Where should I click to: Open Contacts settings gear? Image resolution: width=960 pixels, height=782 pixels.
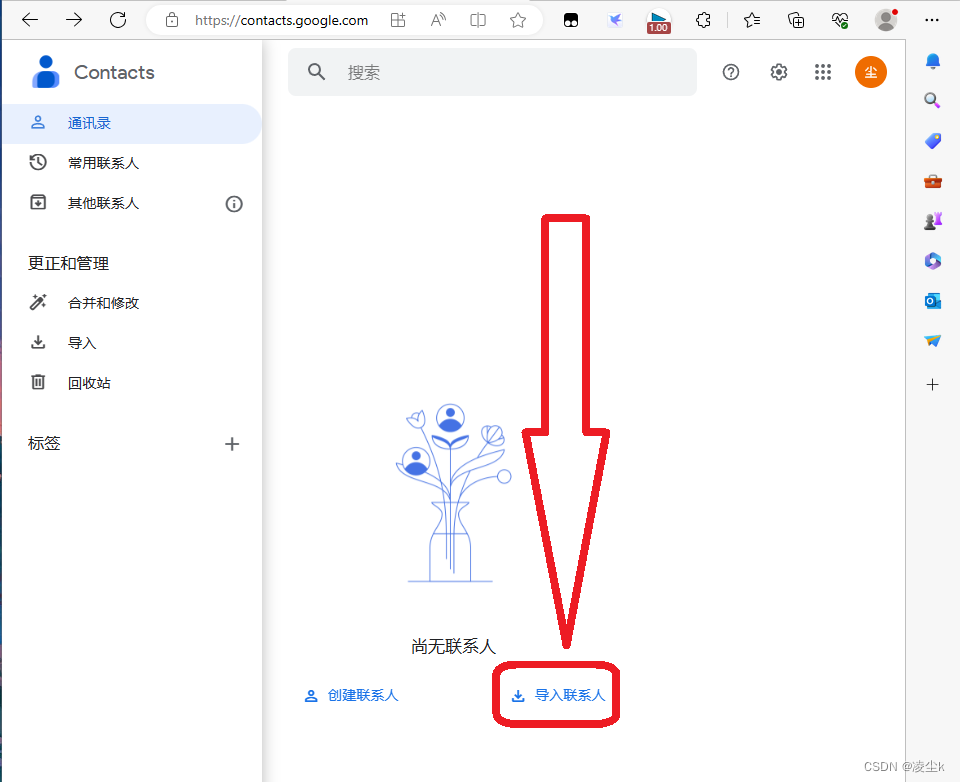click(x=778, y=72)
